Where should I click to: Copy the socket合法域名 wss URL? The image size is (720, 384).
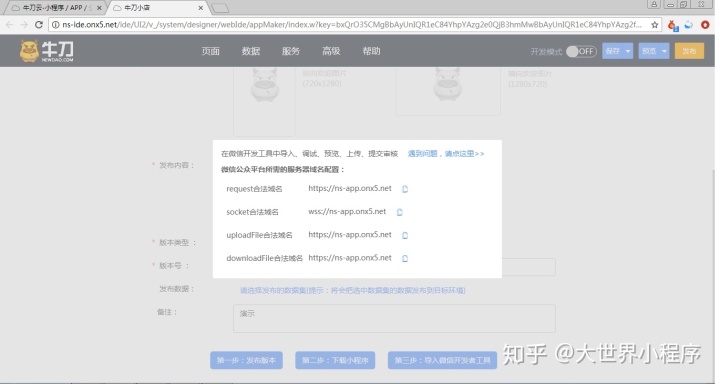pos(399,212)
